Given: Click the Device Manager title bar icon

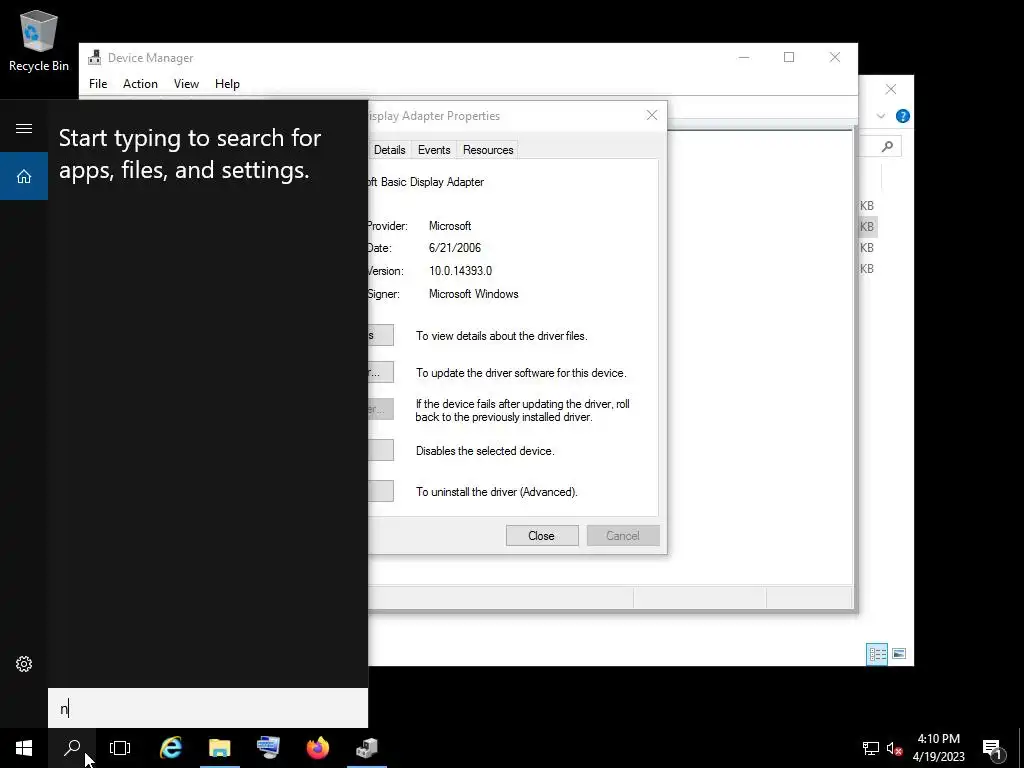Looking at the screenshot, I should [95, 57].
